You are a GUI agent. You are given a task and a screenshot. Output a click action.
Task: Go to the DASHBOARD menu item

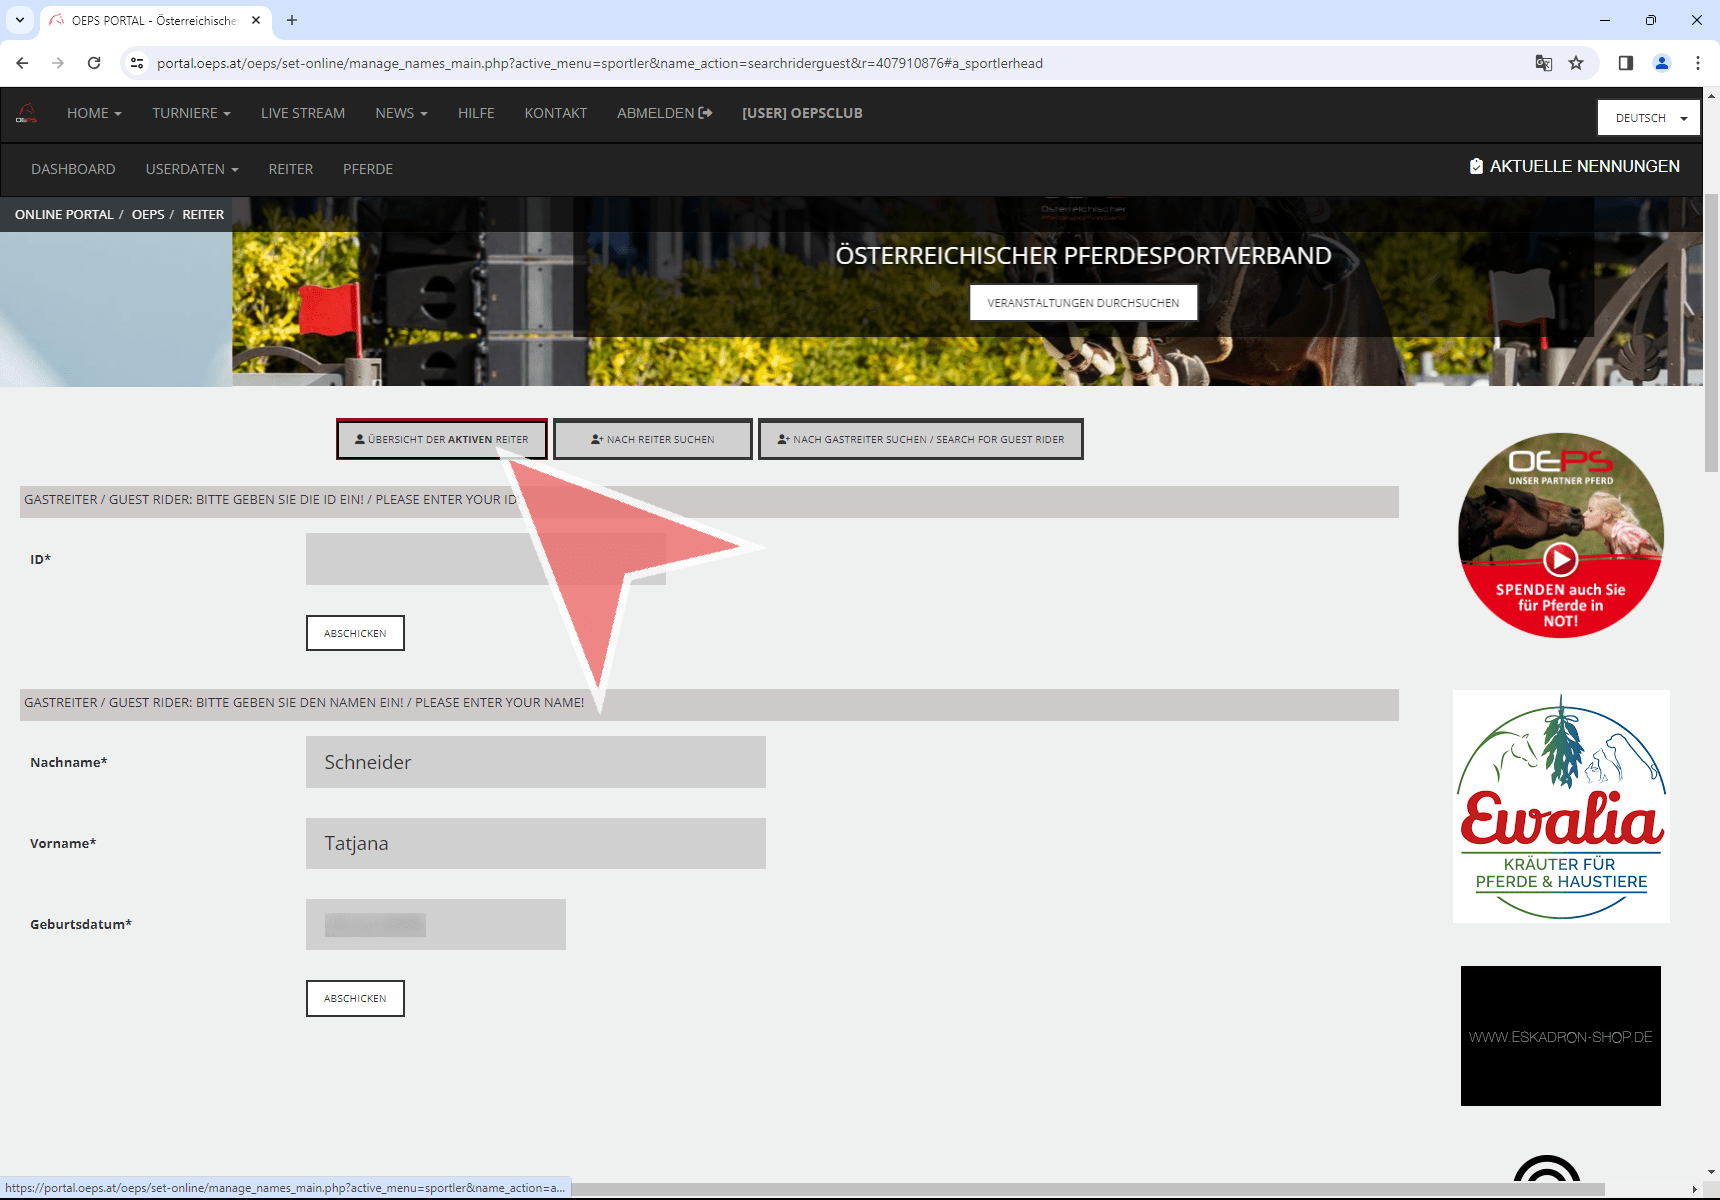click(x=73, y=169)
